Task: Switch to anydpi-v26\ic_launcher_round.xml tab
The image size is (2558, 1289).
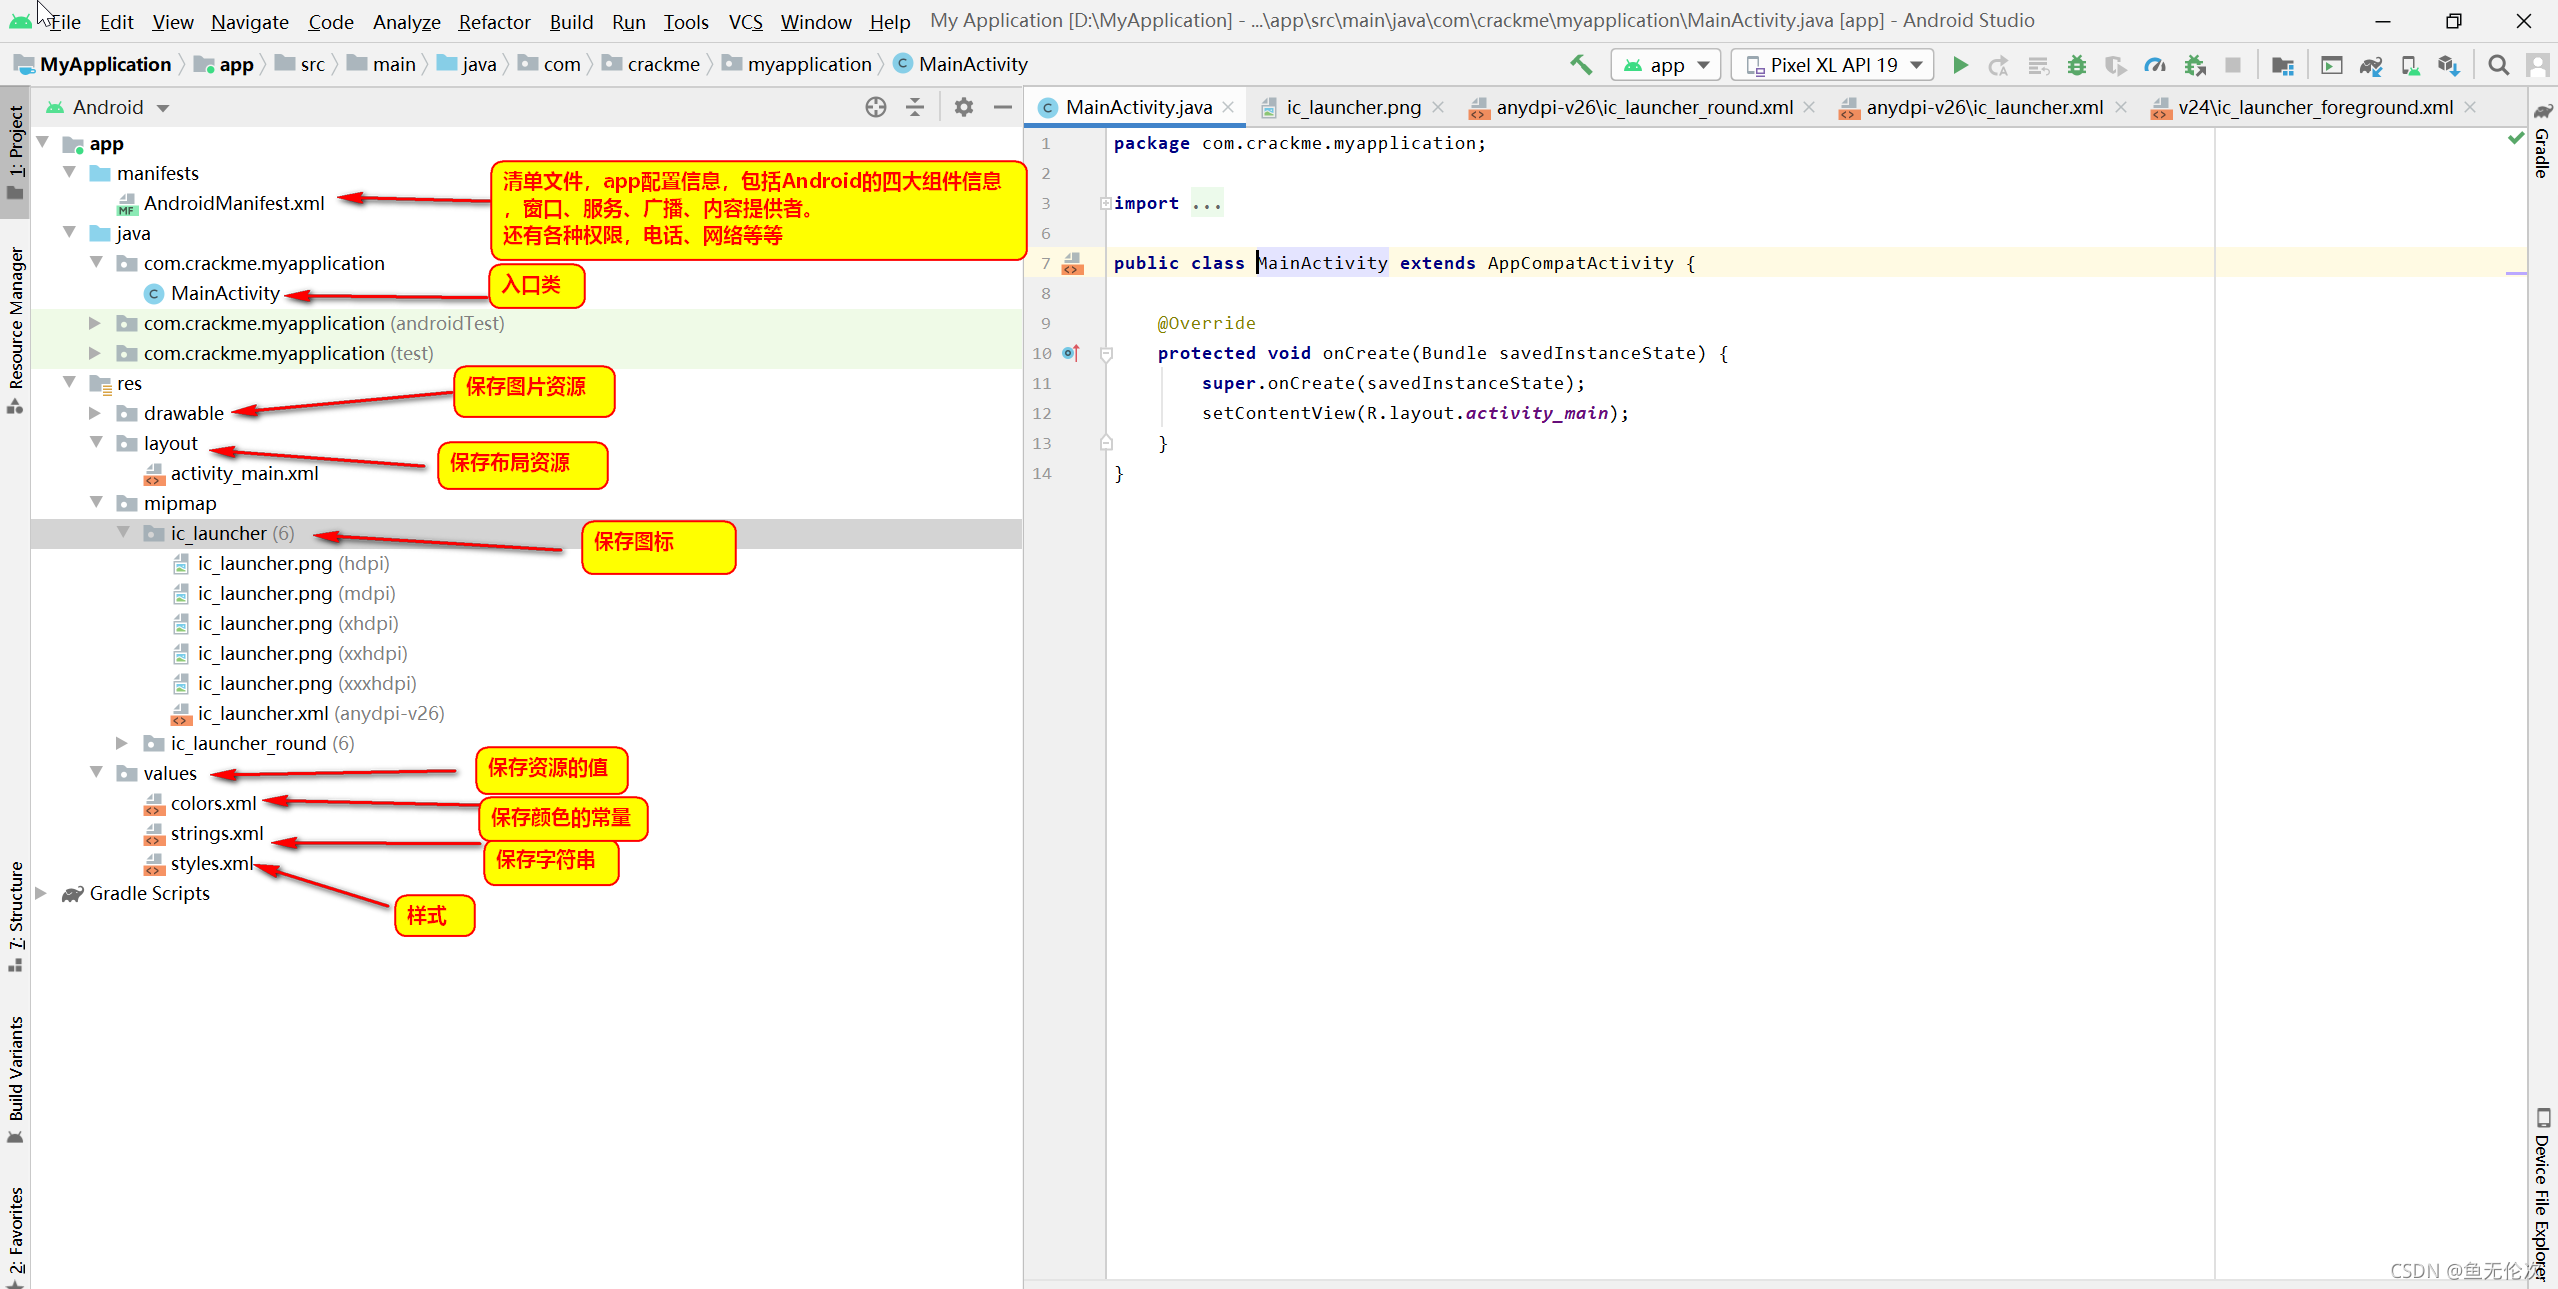Action: (x=1644, y=107)
